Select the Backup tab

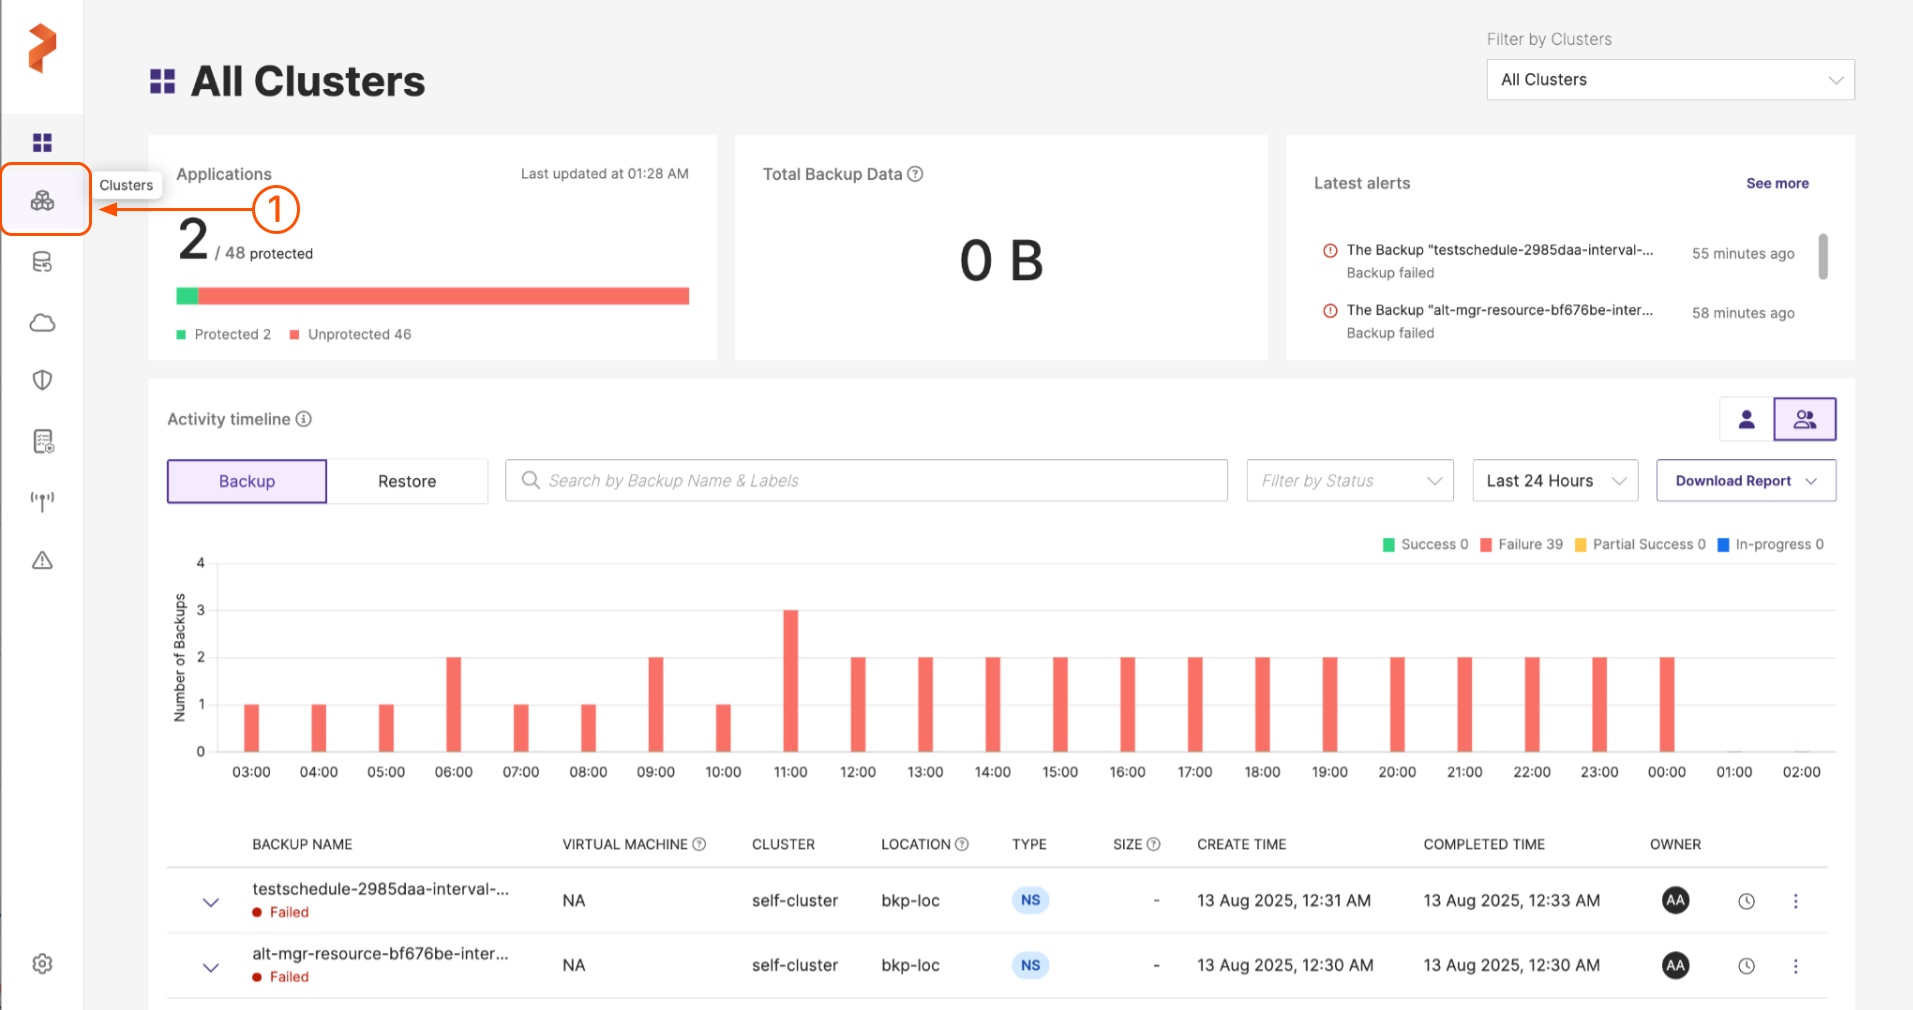pos(247,481)
